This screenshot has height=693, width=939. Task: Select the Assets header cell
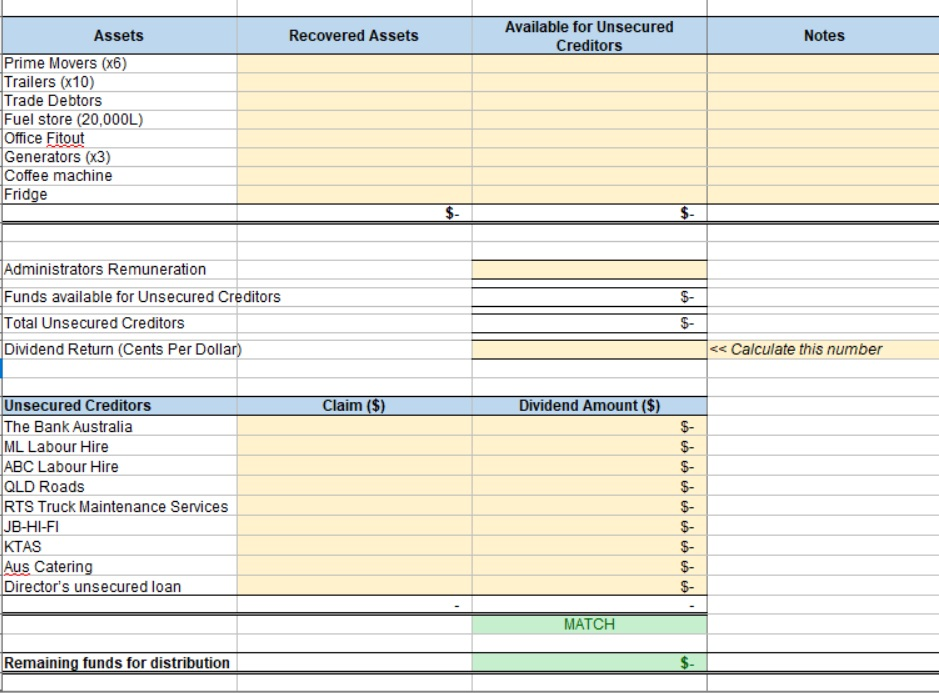pyautogui.click(x=119, y=35)
